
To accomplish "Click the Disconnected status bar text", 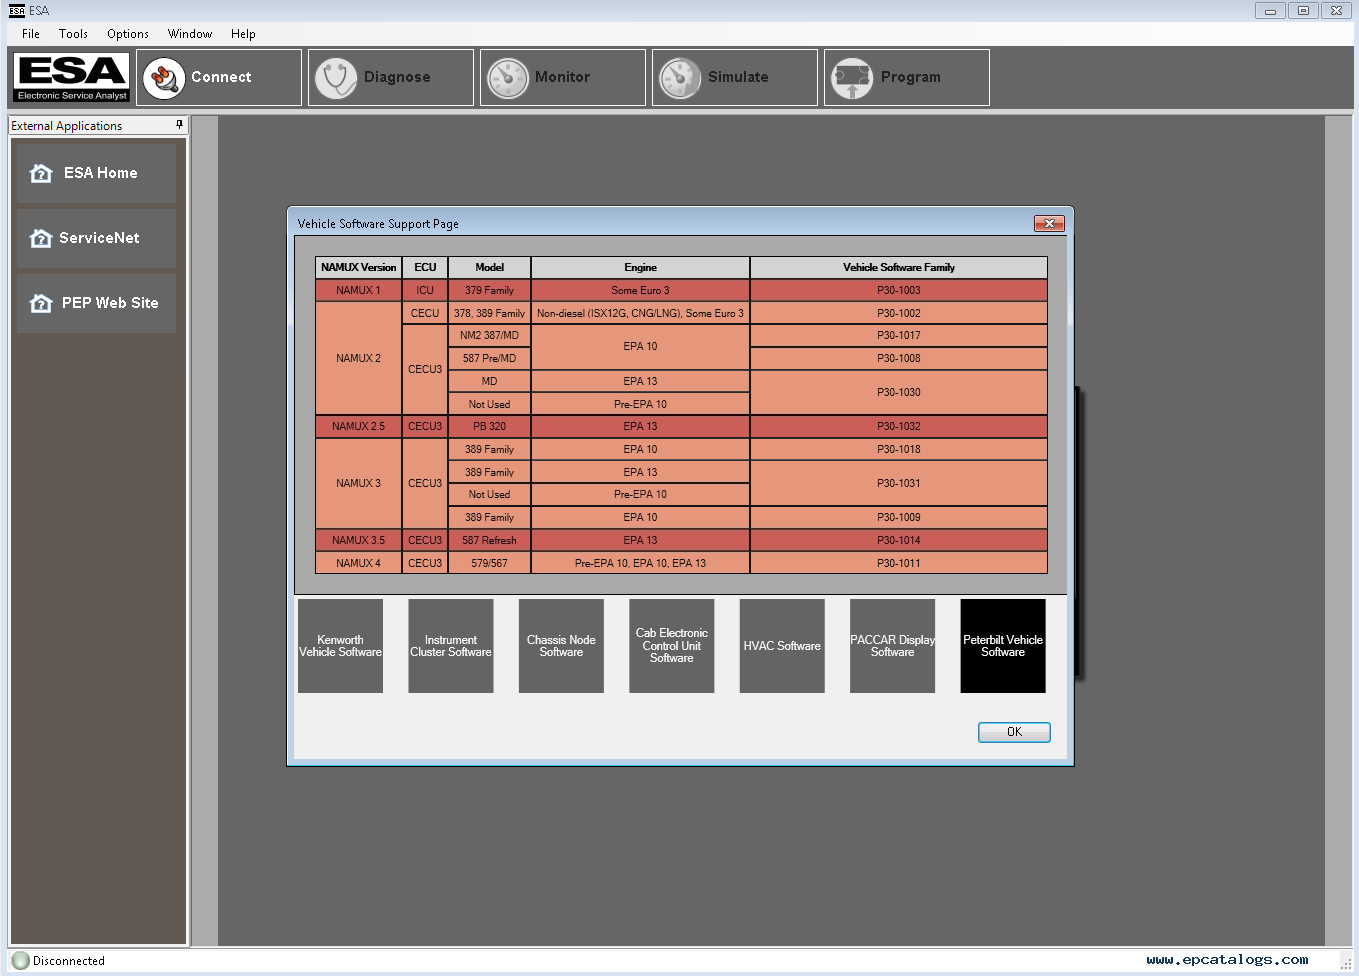I will [68, 961].
